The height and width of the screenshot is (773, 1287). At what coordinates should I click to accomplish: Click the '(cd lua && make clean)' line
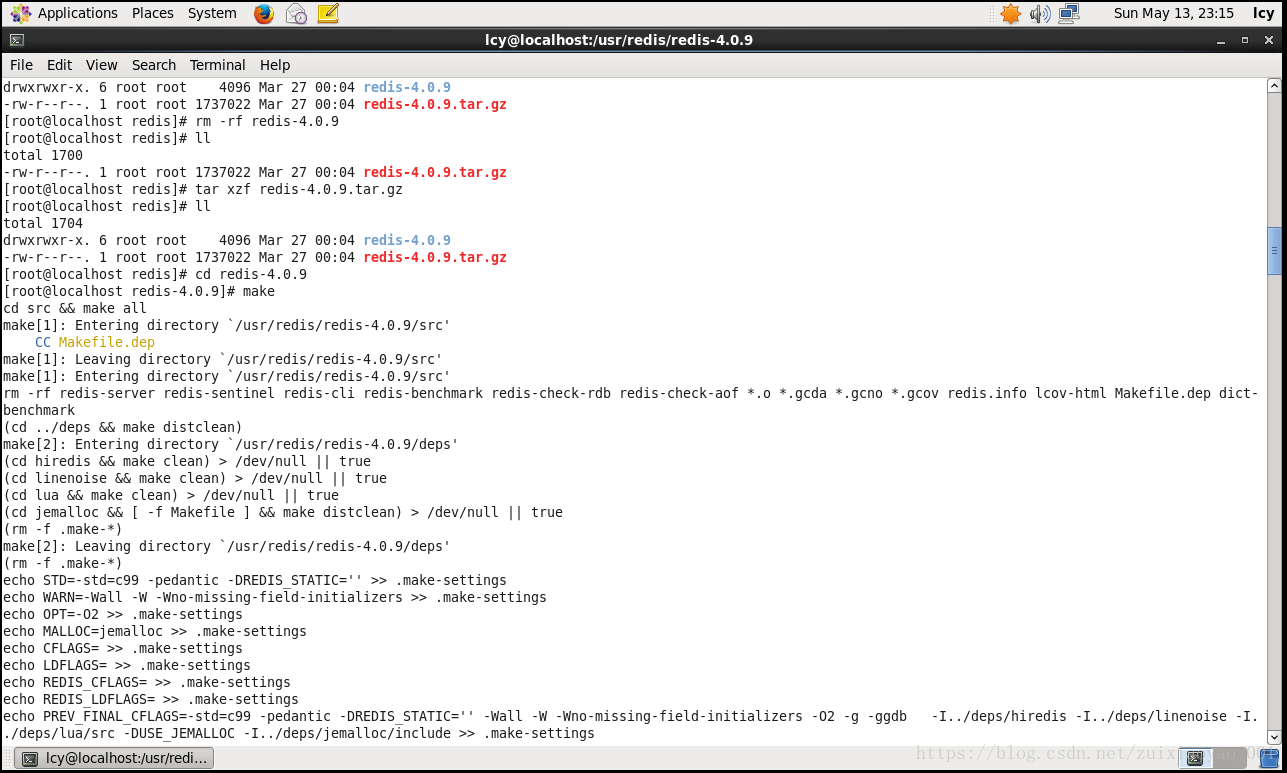[171, 495]
